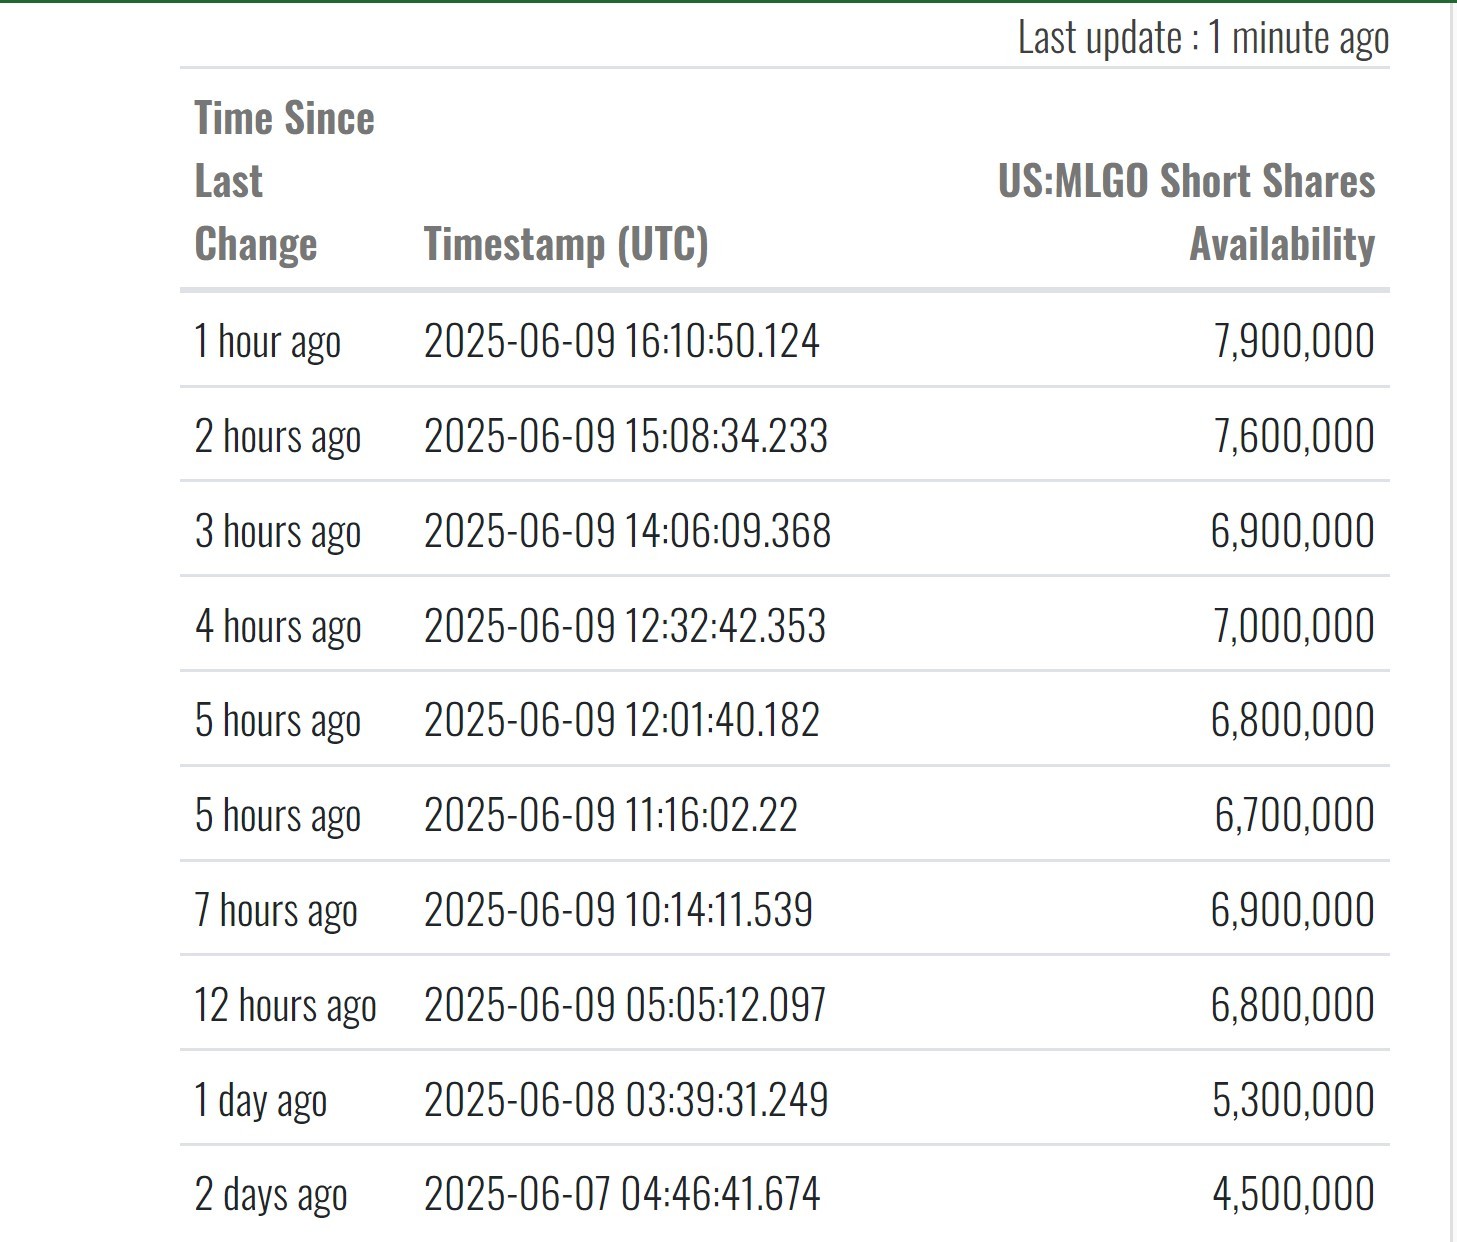Select the 6,700,000 availability value

tap(1295, 815)
